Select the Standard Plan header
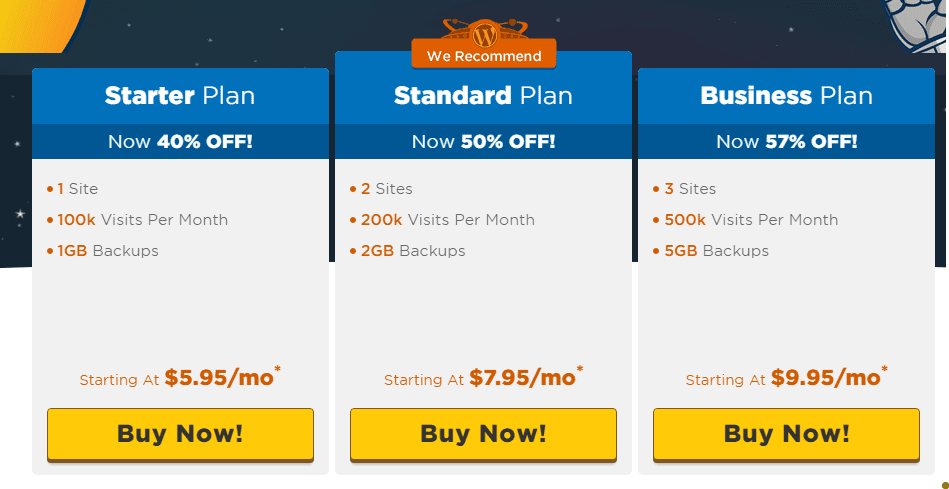This screenshot has height=489, width=949. (x=483, y=96)
